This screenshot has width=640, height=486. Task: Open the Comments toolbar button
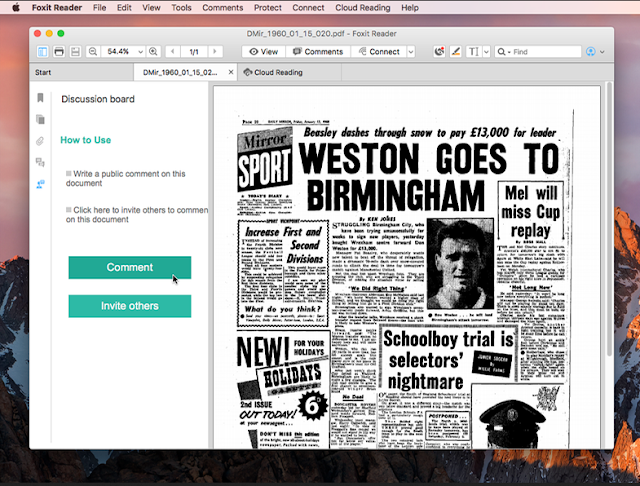tap(318, 52)
